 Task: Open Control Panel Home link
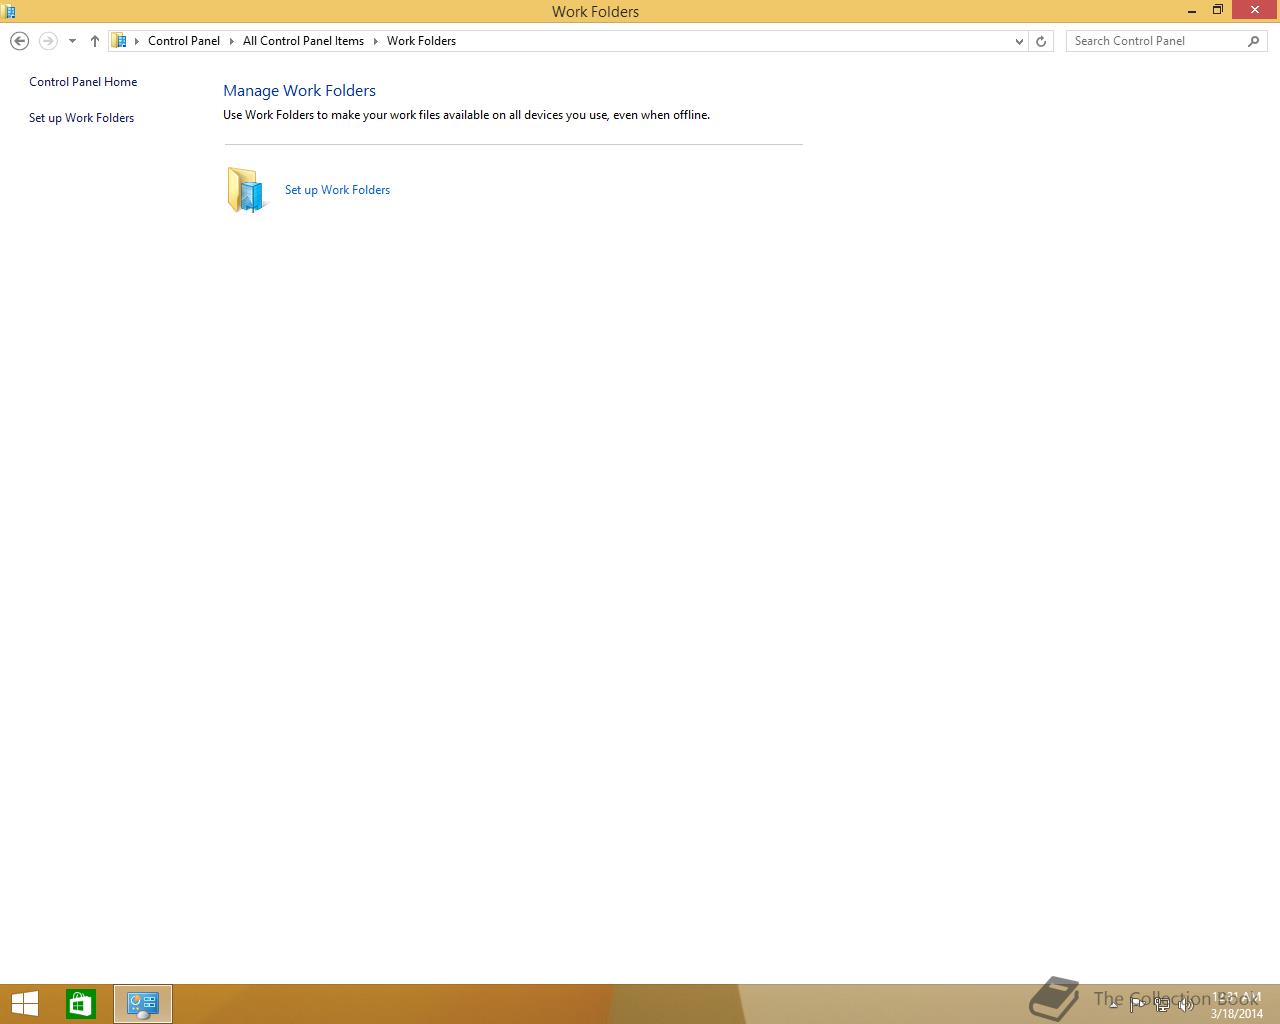[83, 82]
